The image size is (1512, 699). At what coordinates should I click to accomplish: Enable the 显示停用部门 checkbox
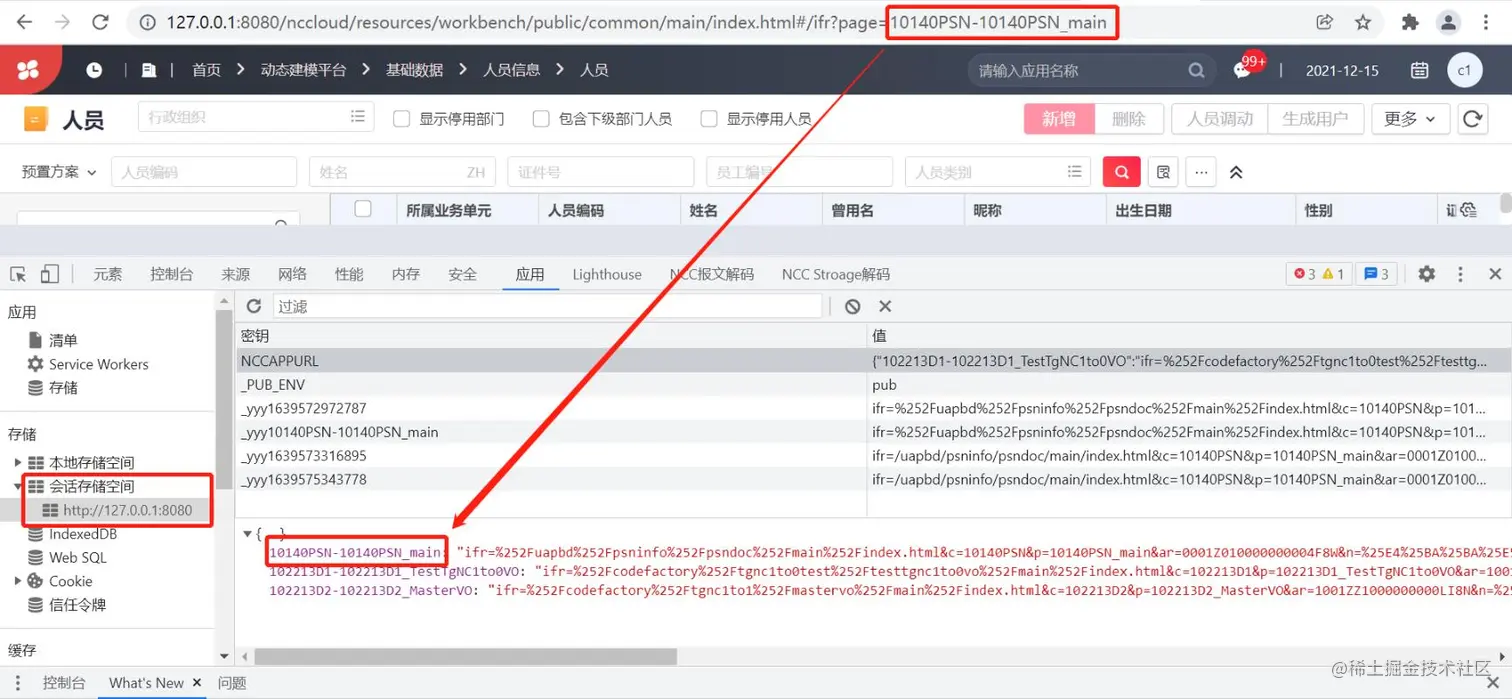[x=401, y=118]
